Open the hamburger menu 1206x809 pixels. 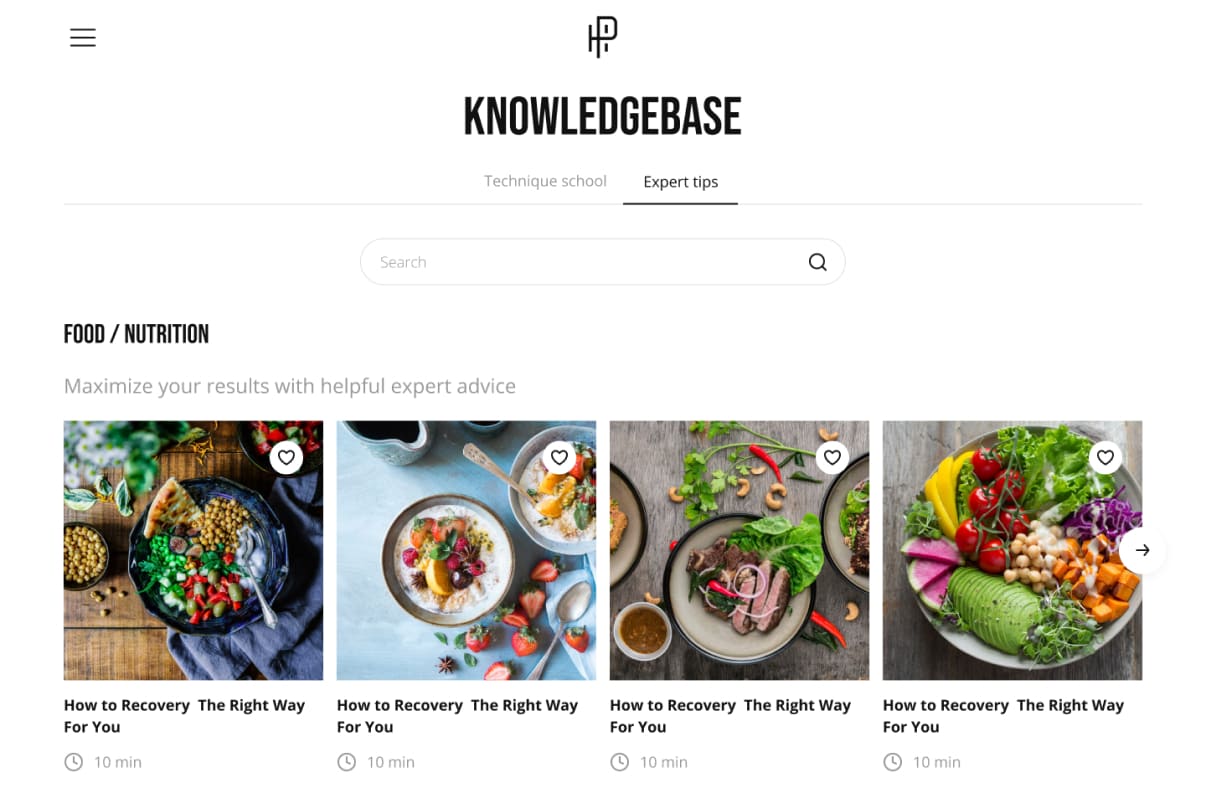(83, 38)
